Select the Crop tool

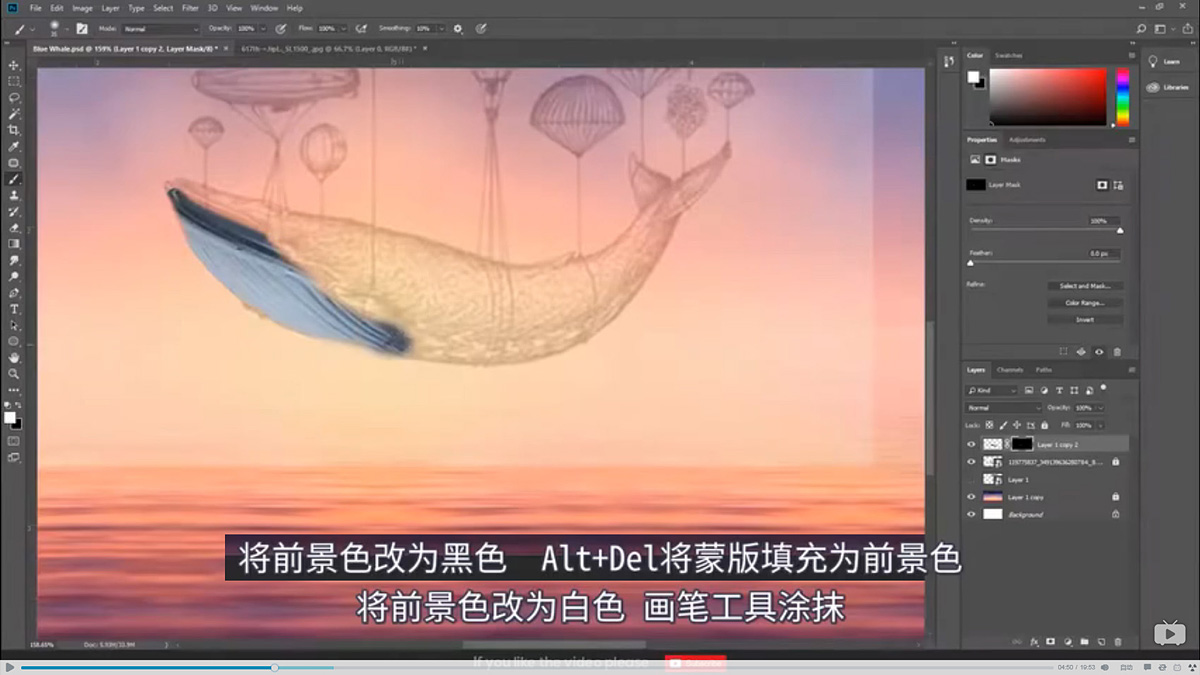pyautogui.click(x=13, y=130)
